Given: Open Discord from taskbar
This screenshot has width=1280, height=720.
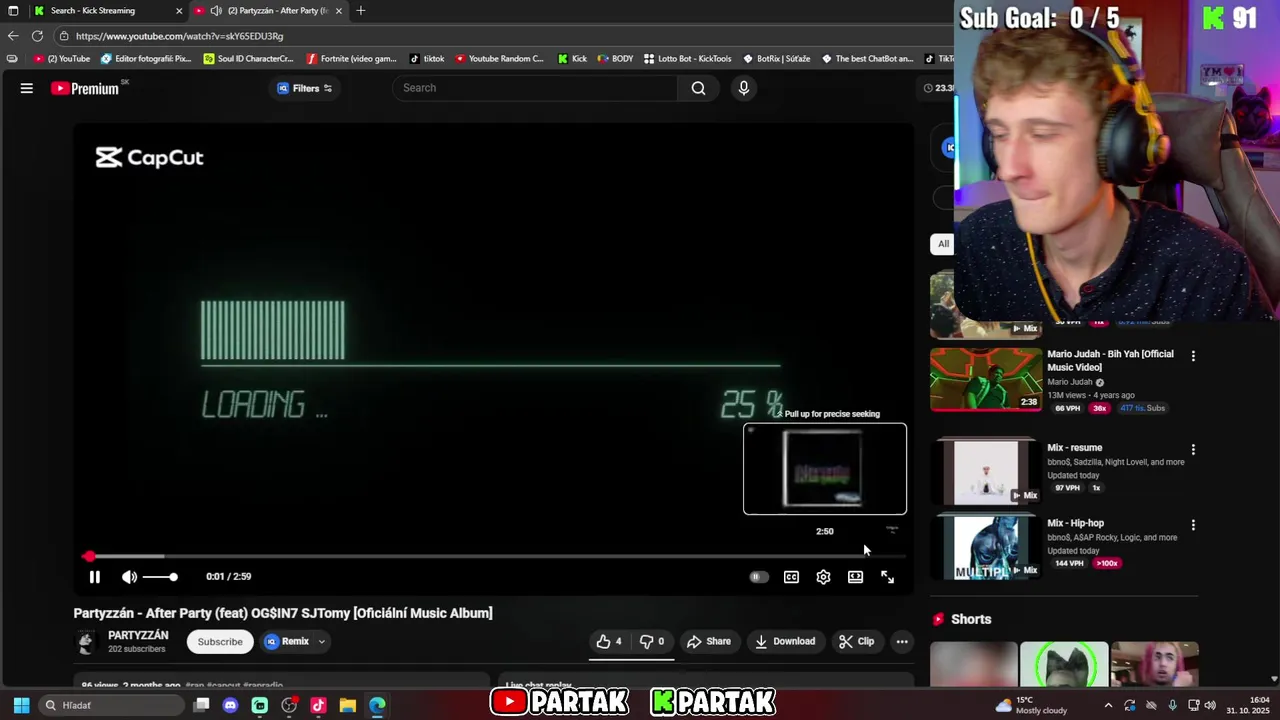Looking at the screenshot, I should point(230,705).
